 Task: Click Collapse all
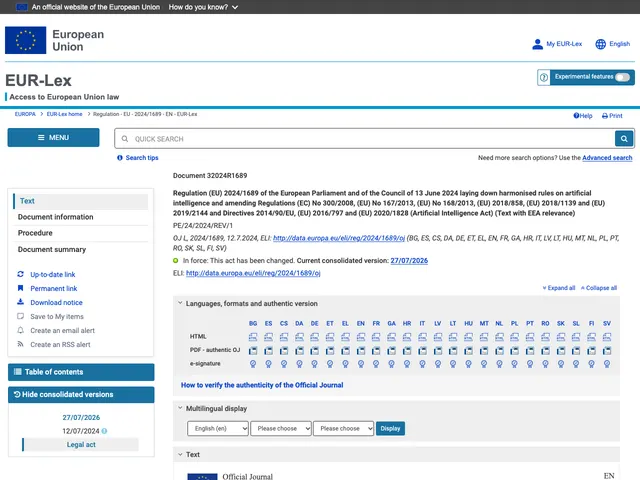599,288
